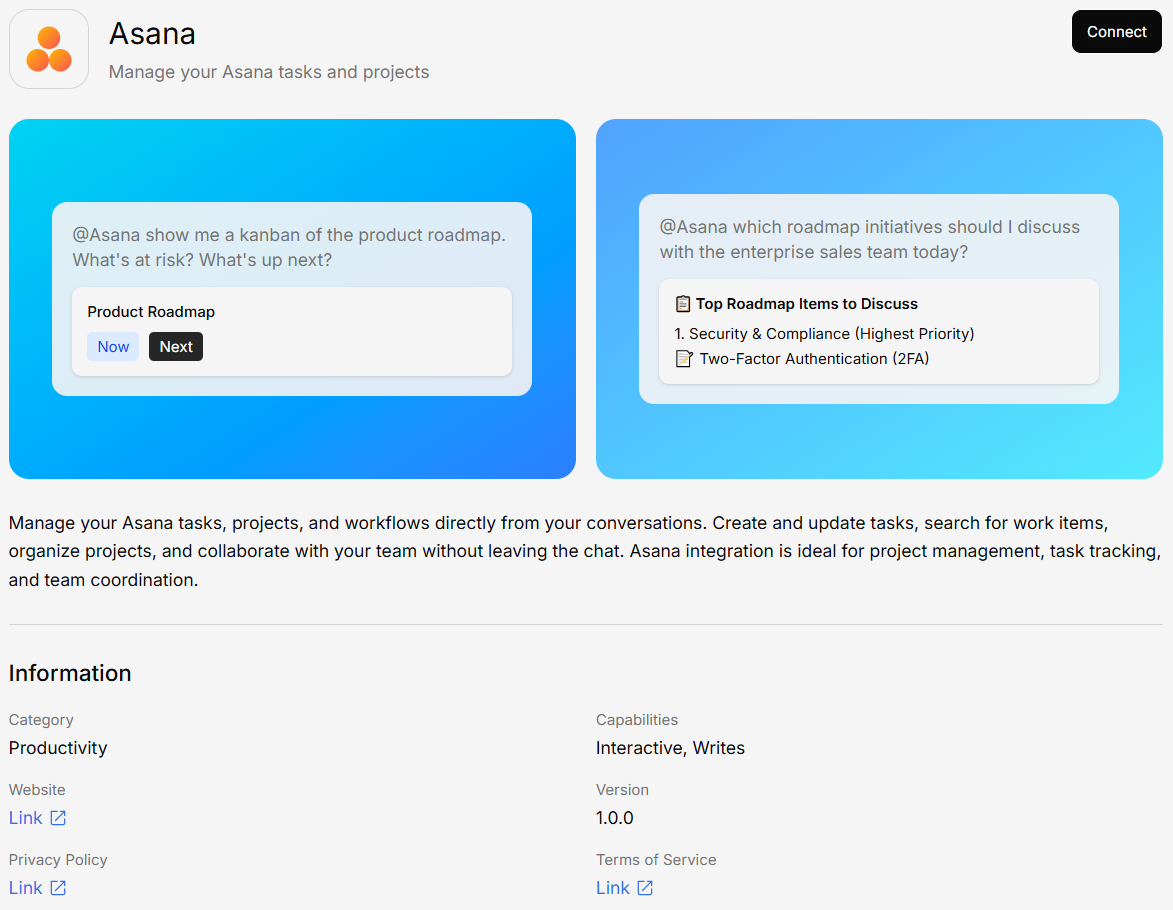Viewport: 1173px width, 910px height.
Task: Open the Terms of Service link
Action: click(x=613, y=888)
